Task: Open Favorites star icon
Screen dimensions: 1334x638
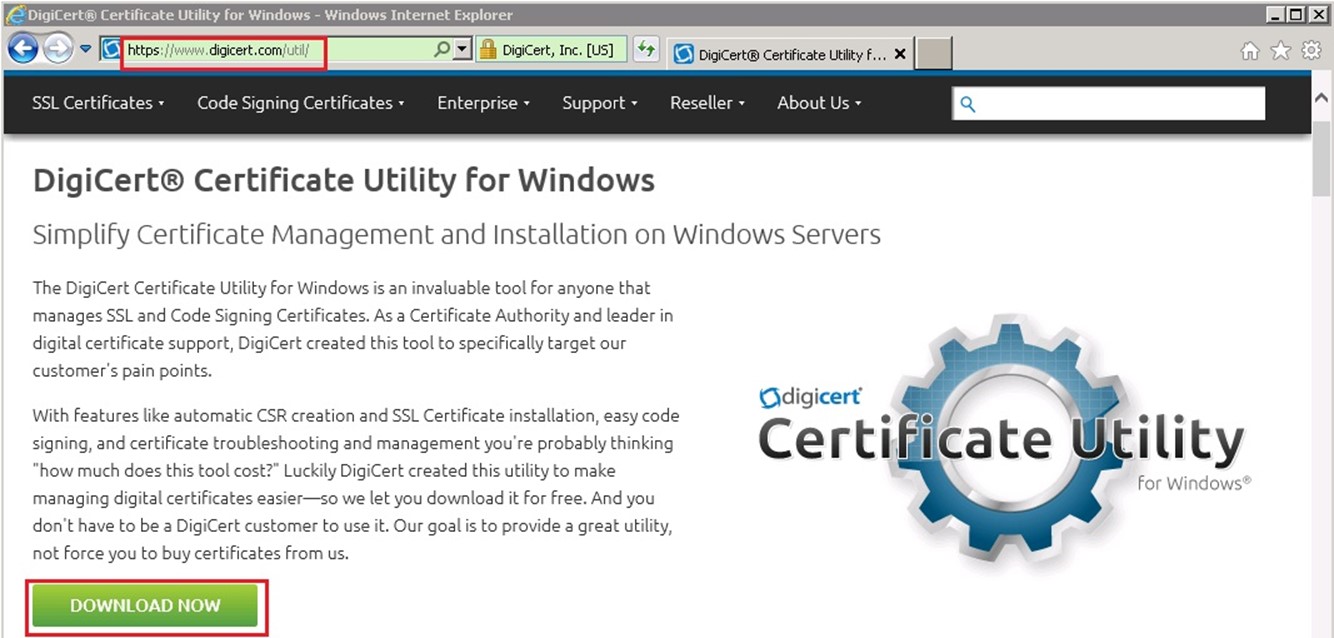Action: click(x=1281, y=51)
